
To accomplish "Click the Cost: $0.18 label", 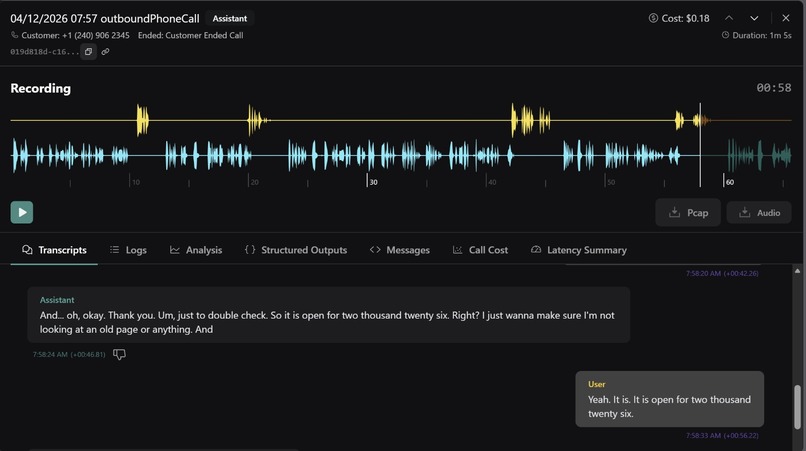I will [679, 19].
